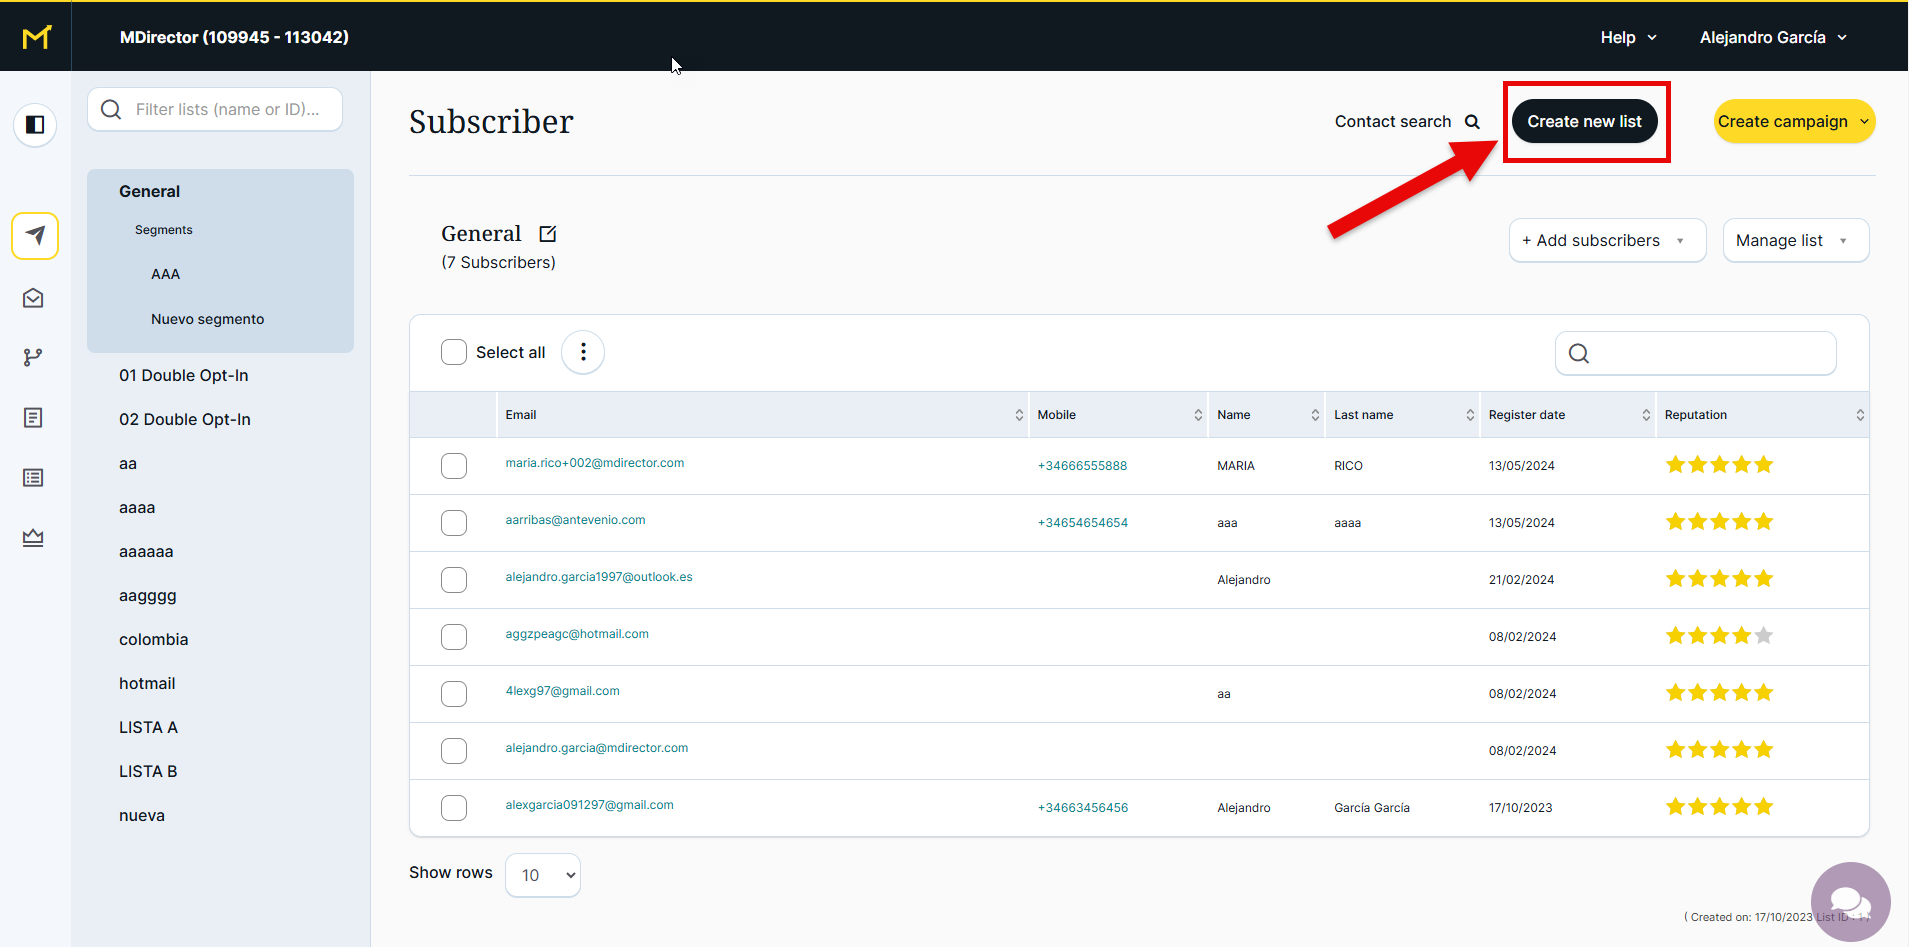This screenshot has height=947, width=1909.
Task: Open the colombia list in sidebar
Action: pyautogui.click(x=154, y=640)
